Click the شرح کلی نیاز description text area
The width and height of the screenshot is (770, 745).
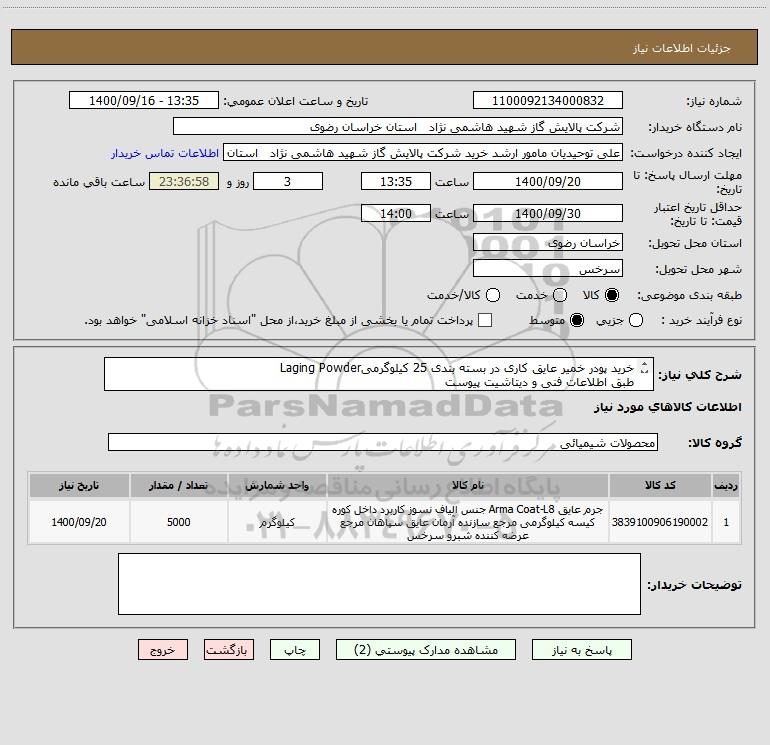379,374
